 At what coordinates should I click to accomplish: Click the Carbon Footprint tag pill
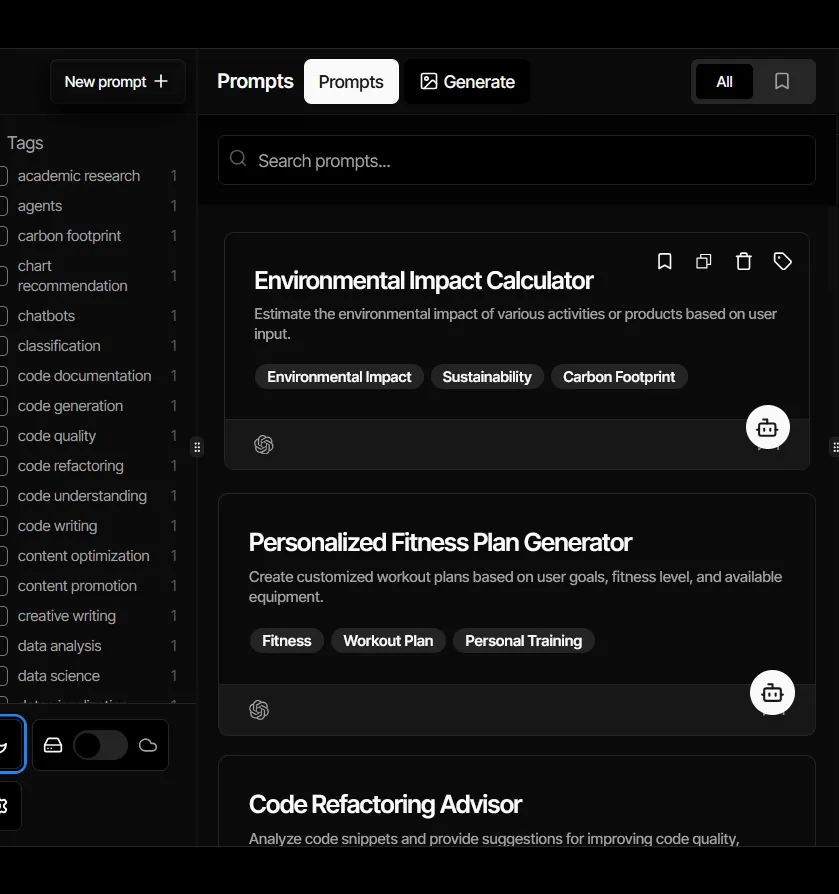pyautogui.click(x=619, y=377)
